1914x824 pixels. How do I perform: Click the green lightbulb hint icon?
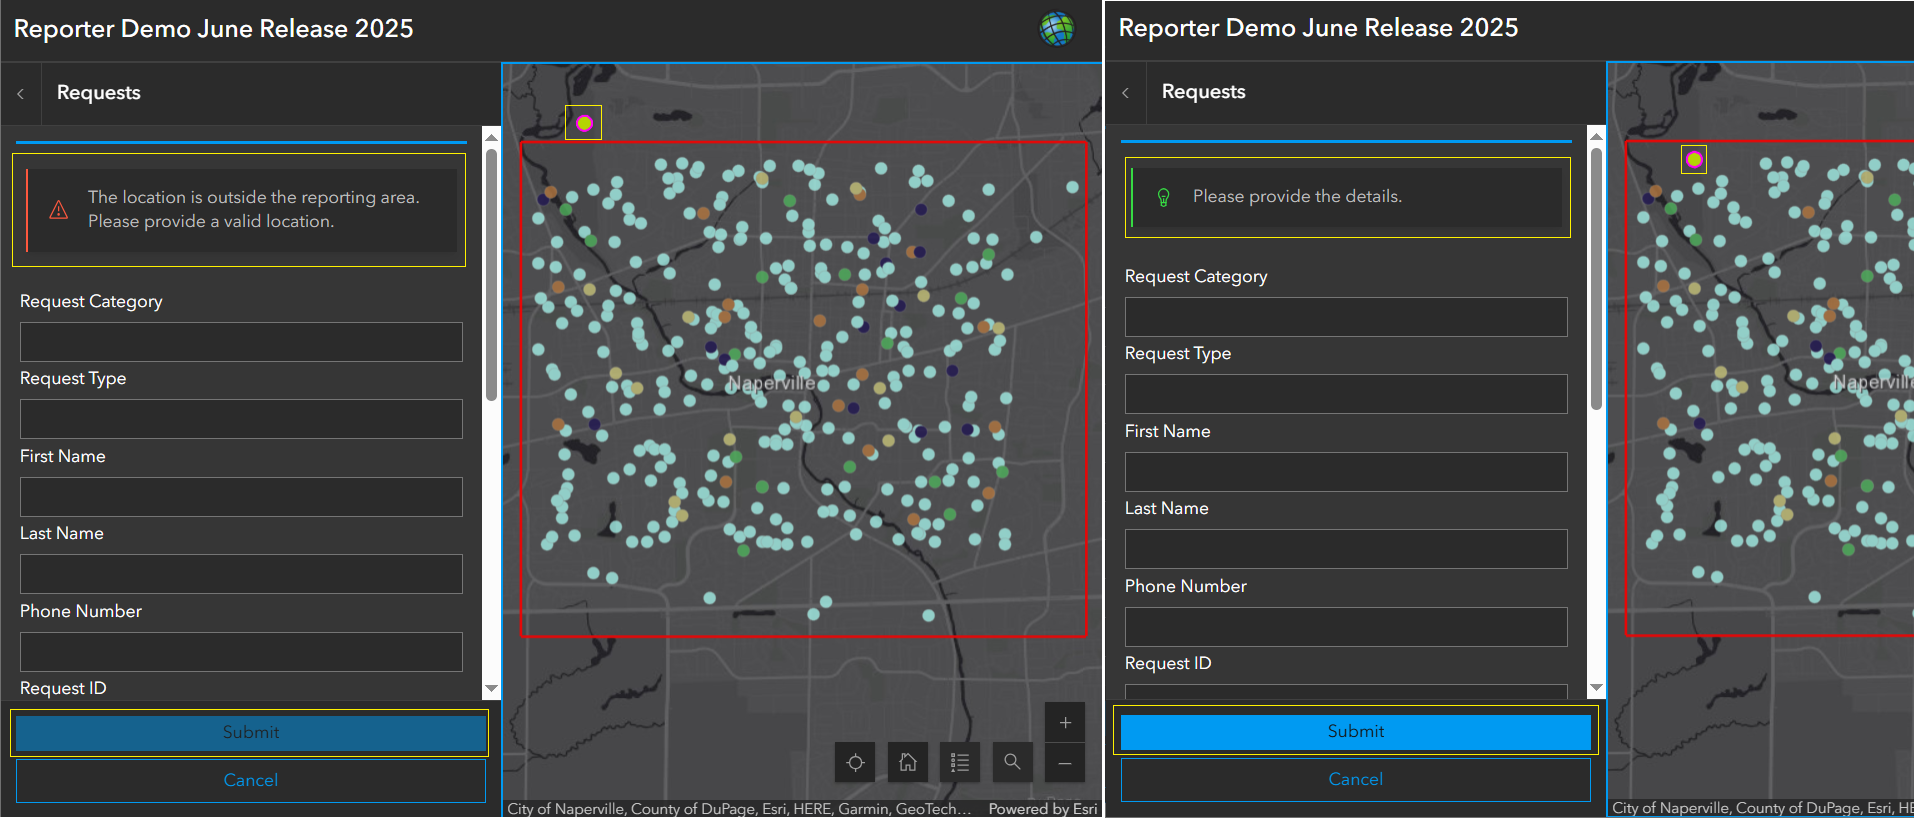[x=1163, y=197]
